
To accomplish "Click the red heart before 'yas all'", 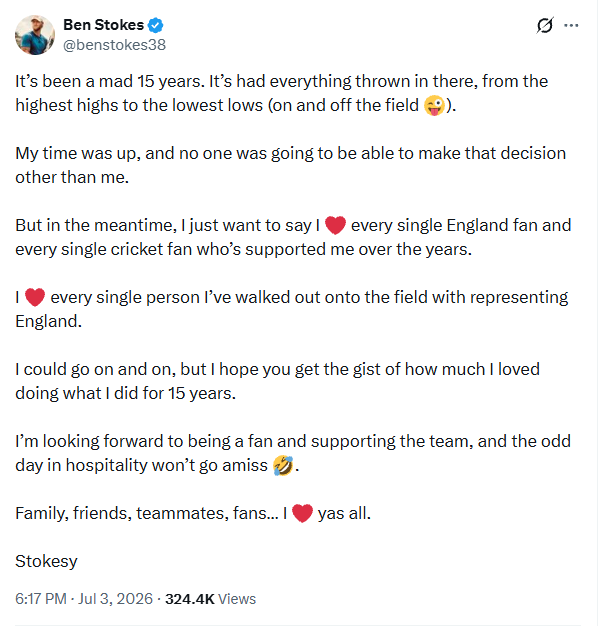I will point(302,513).
